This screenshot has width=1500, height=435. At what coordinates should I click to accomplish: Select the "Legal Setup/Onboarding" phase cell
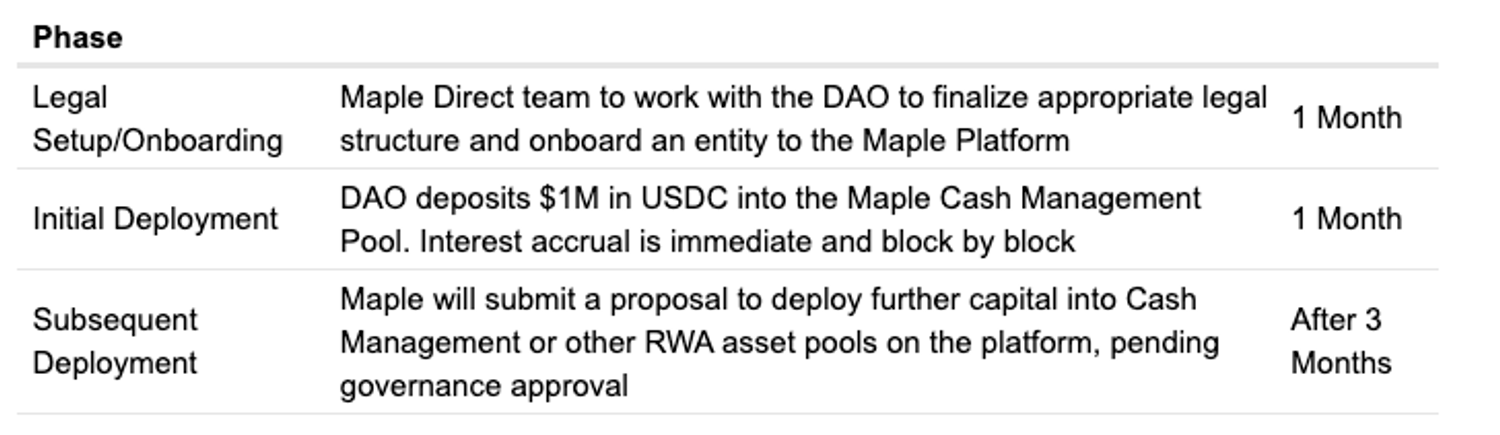click(157, 119)
